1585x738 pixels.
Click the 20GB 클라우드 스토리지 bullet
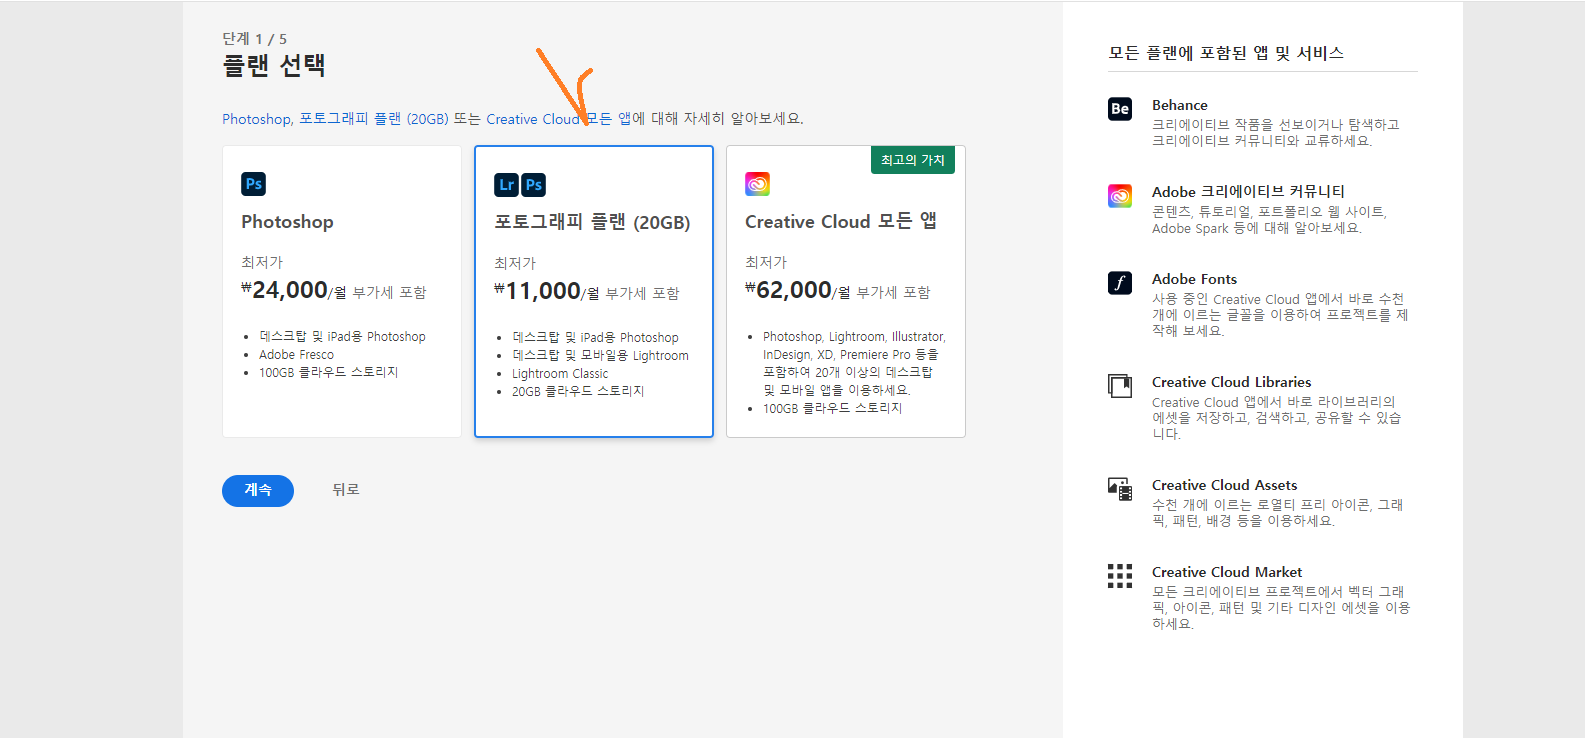click(x=578, y=391)
